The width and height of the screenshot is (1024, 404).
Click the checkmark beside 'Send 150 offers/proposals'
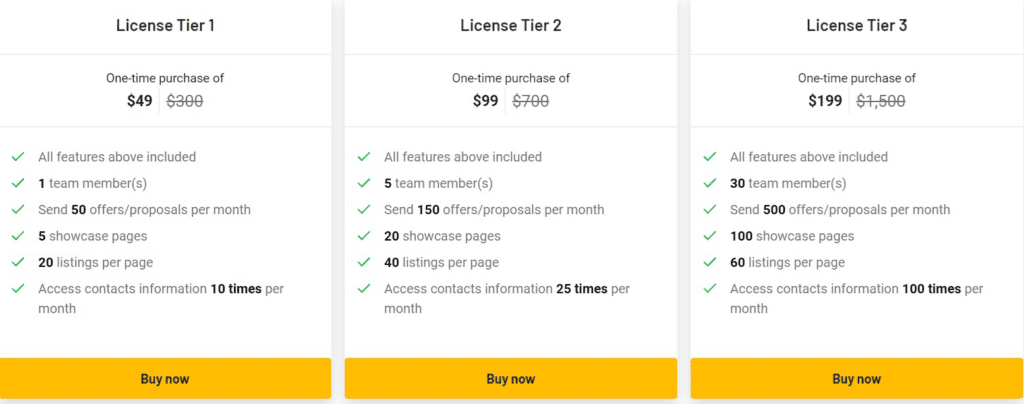(x=364, y=210)
